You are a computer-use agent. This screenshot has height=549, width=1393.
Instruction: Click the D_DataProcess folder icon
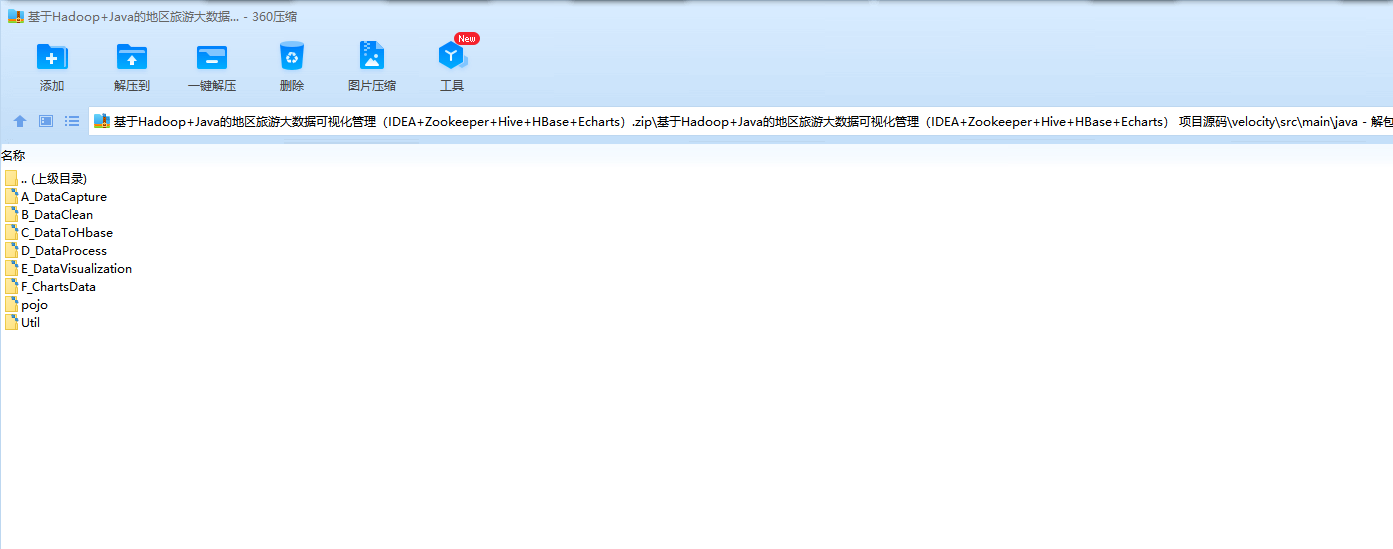(x=11, y=251)
